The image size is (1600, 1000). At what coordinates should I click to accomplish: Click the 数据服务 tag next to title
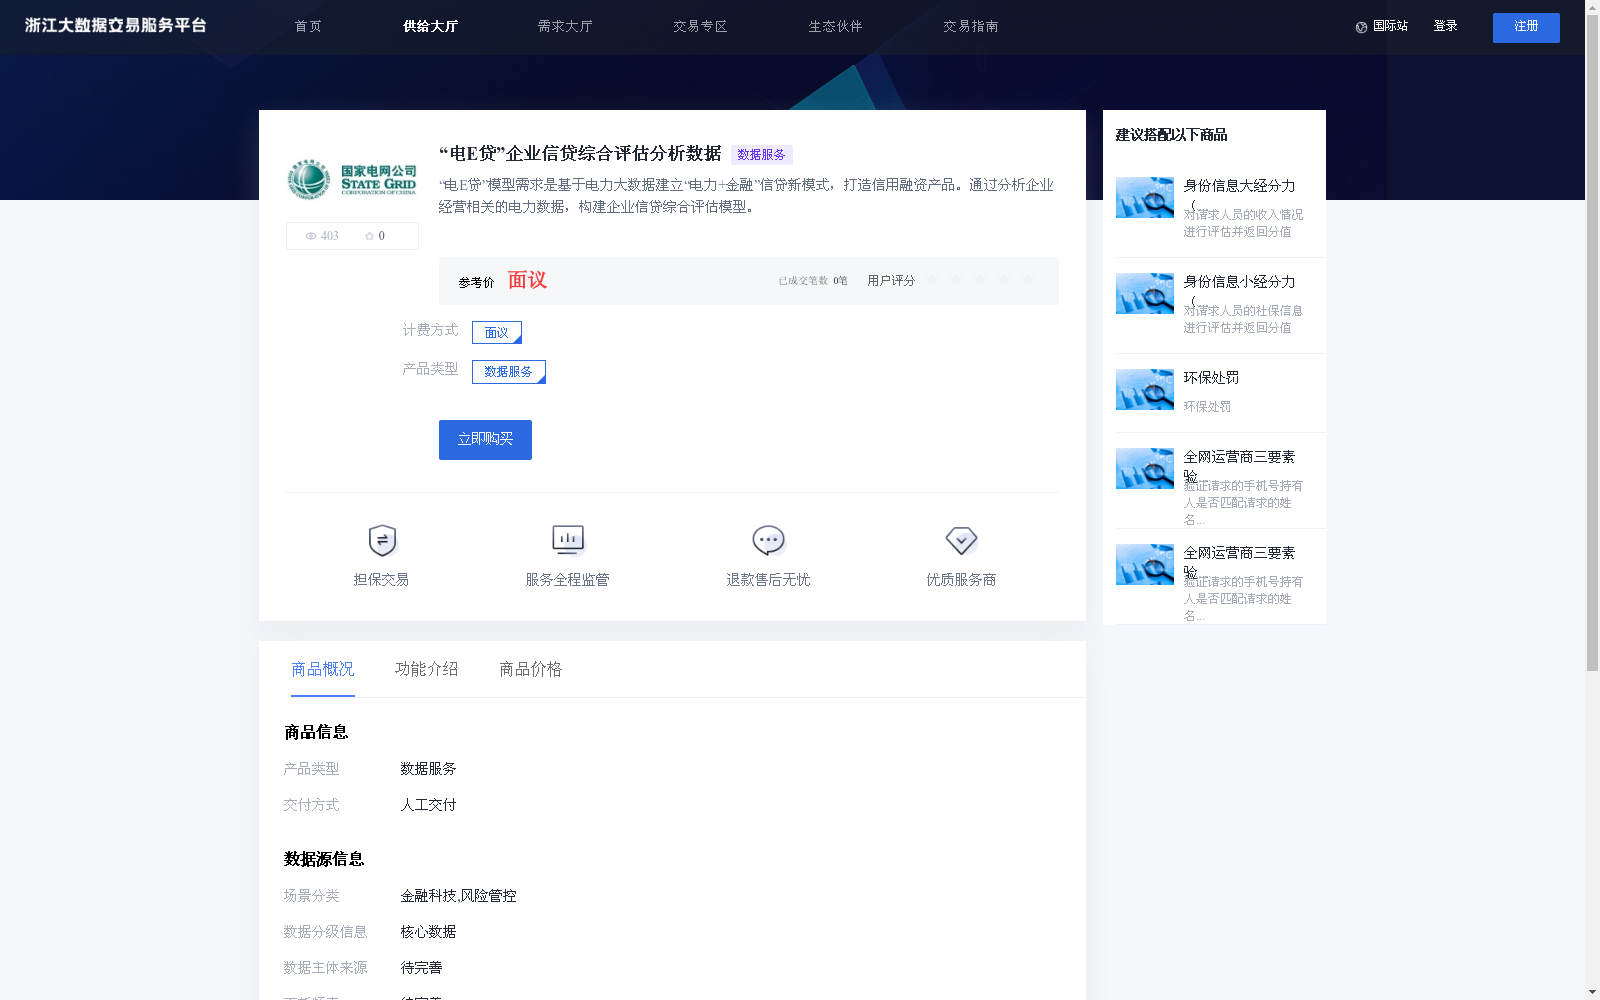click(x=762, y=155)
